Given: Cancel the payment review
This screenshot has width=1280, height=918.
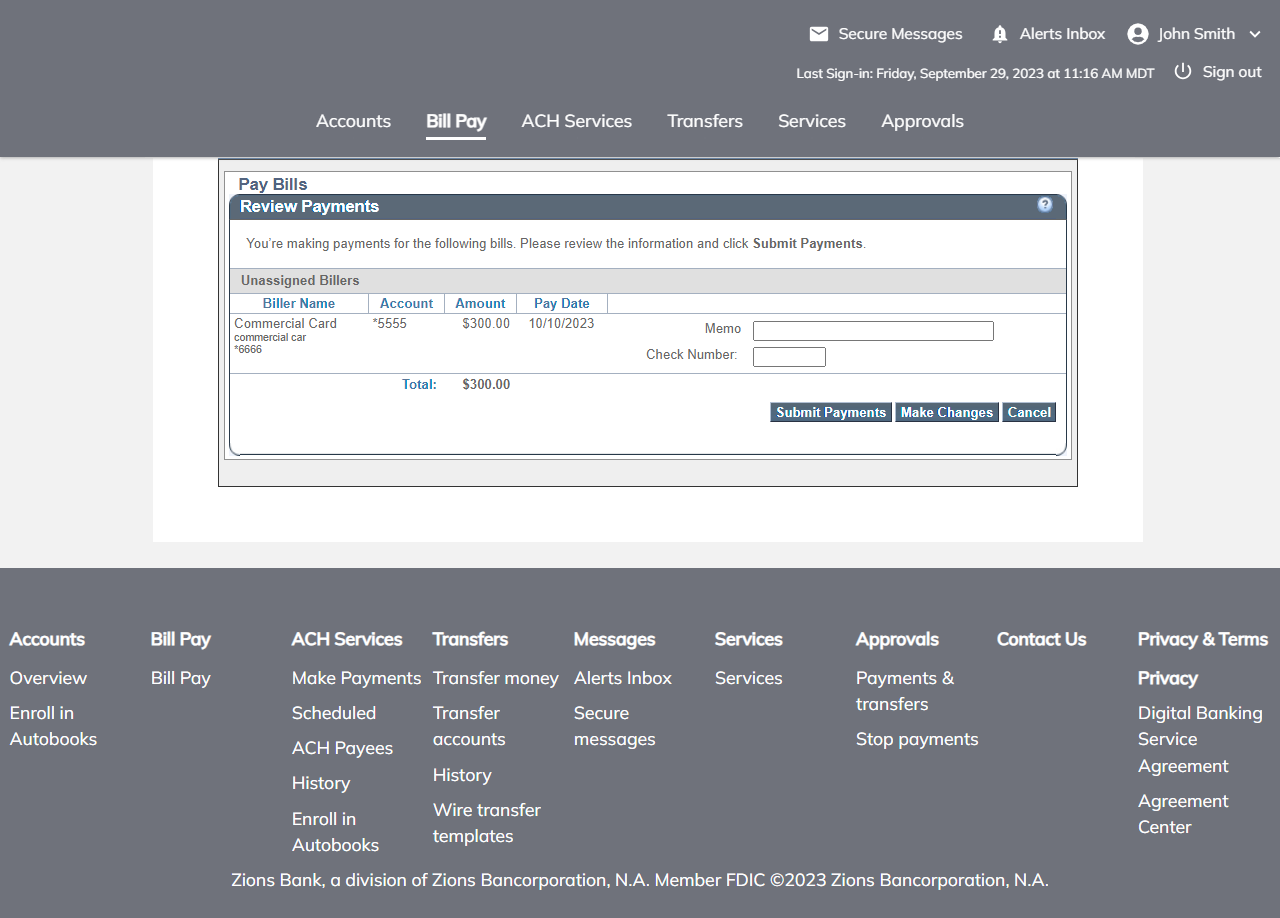Looking at the screenshot, I should pos(1029,412).
